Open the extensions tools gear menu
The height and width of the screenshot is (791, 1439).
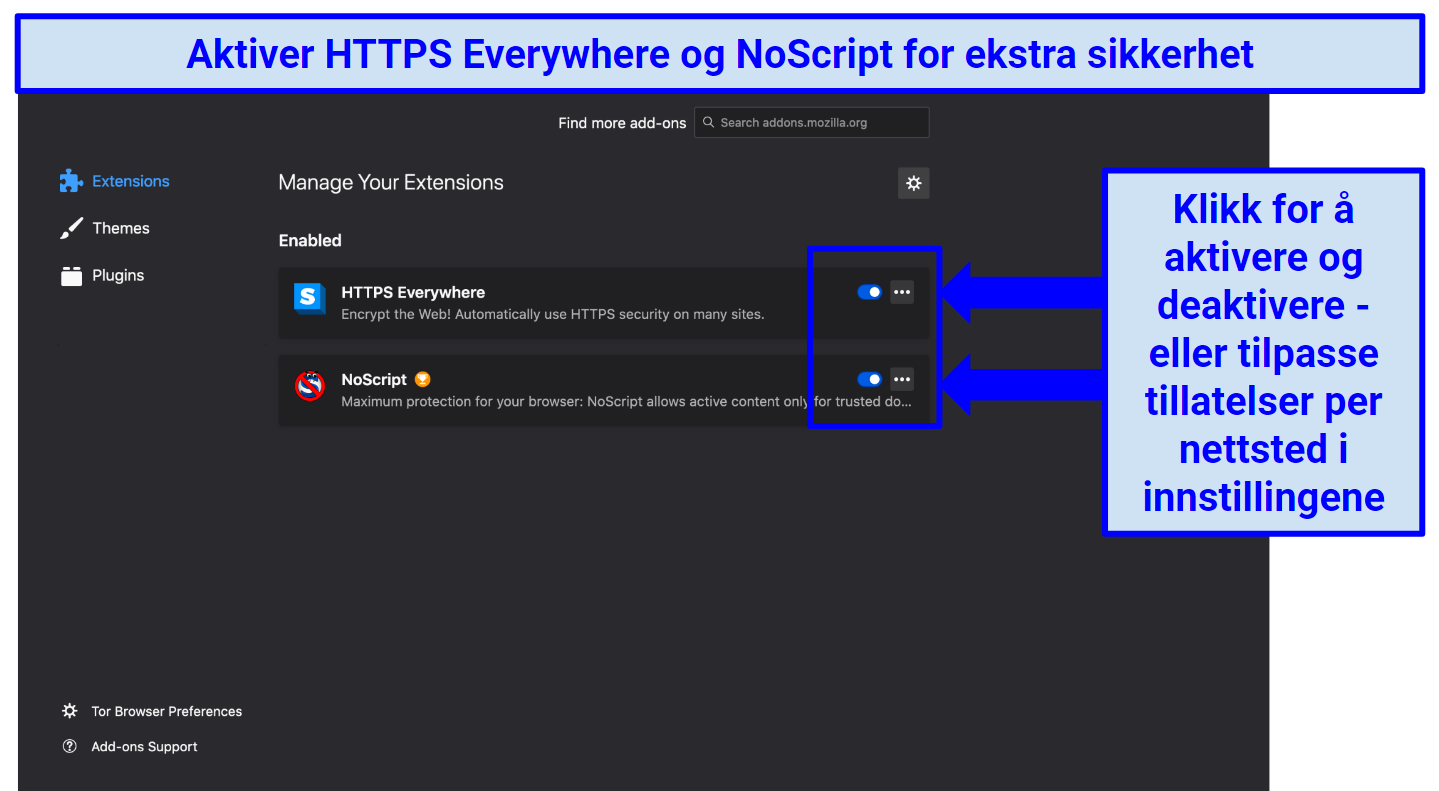pyautogui.click(x=913, y=183)
